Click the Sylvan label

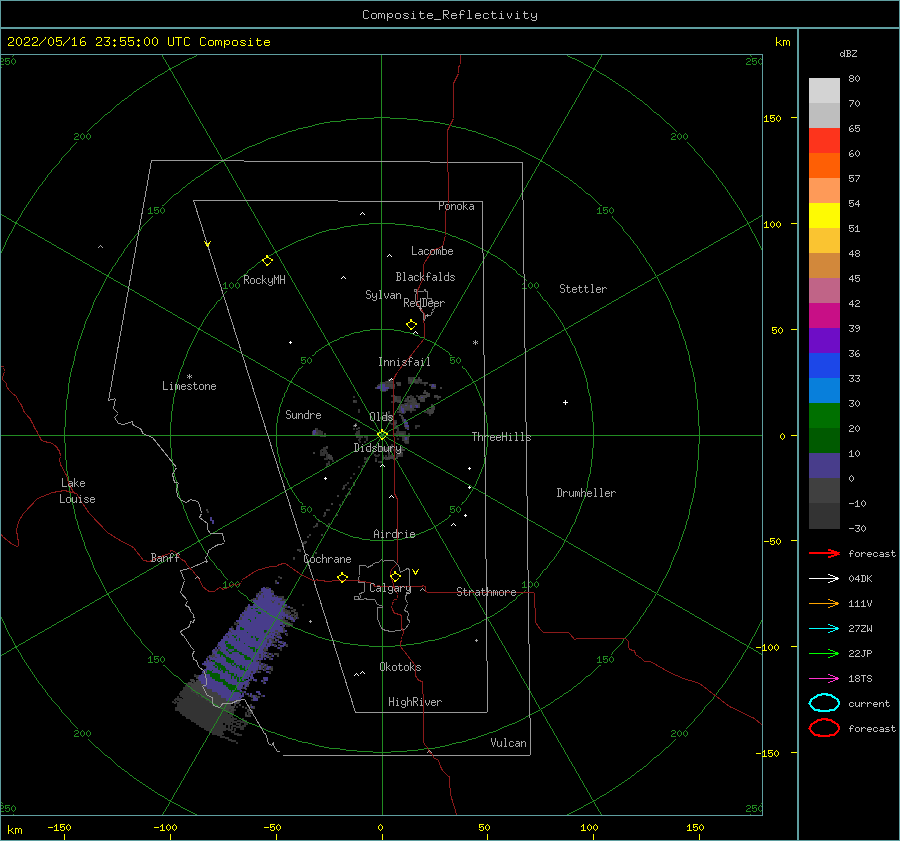pos(383,295)
